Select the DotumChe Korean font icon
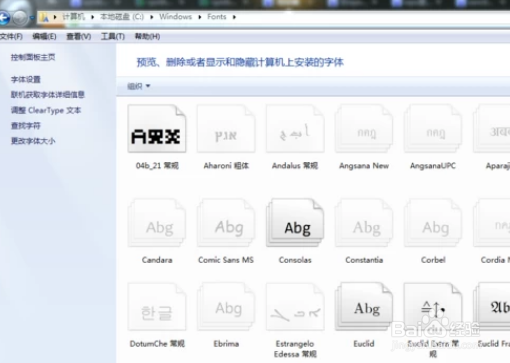 (x=157, y=307)
